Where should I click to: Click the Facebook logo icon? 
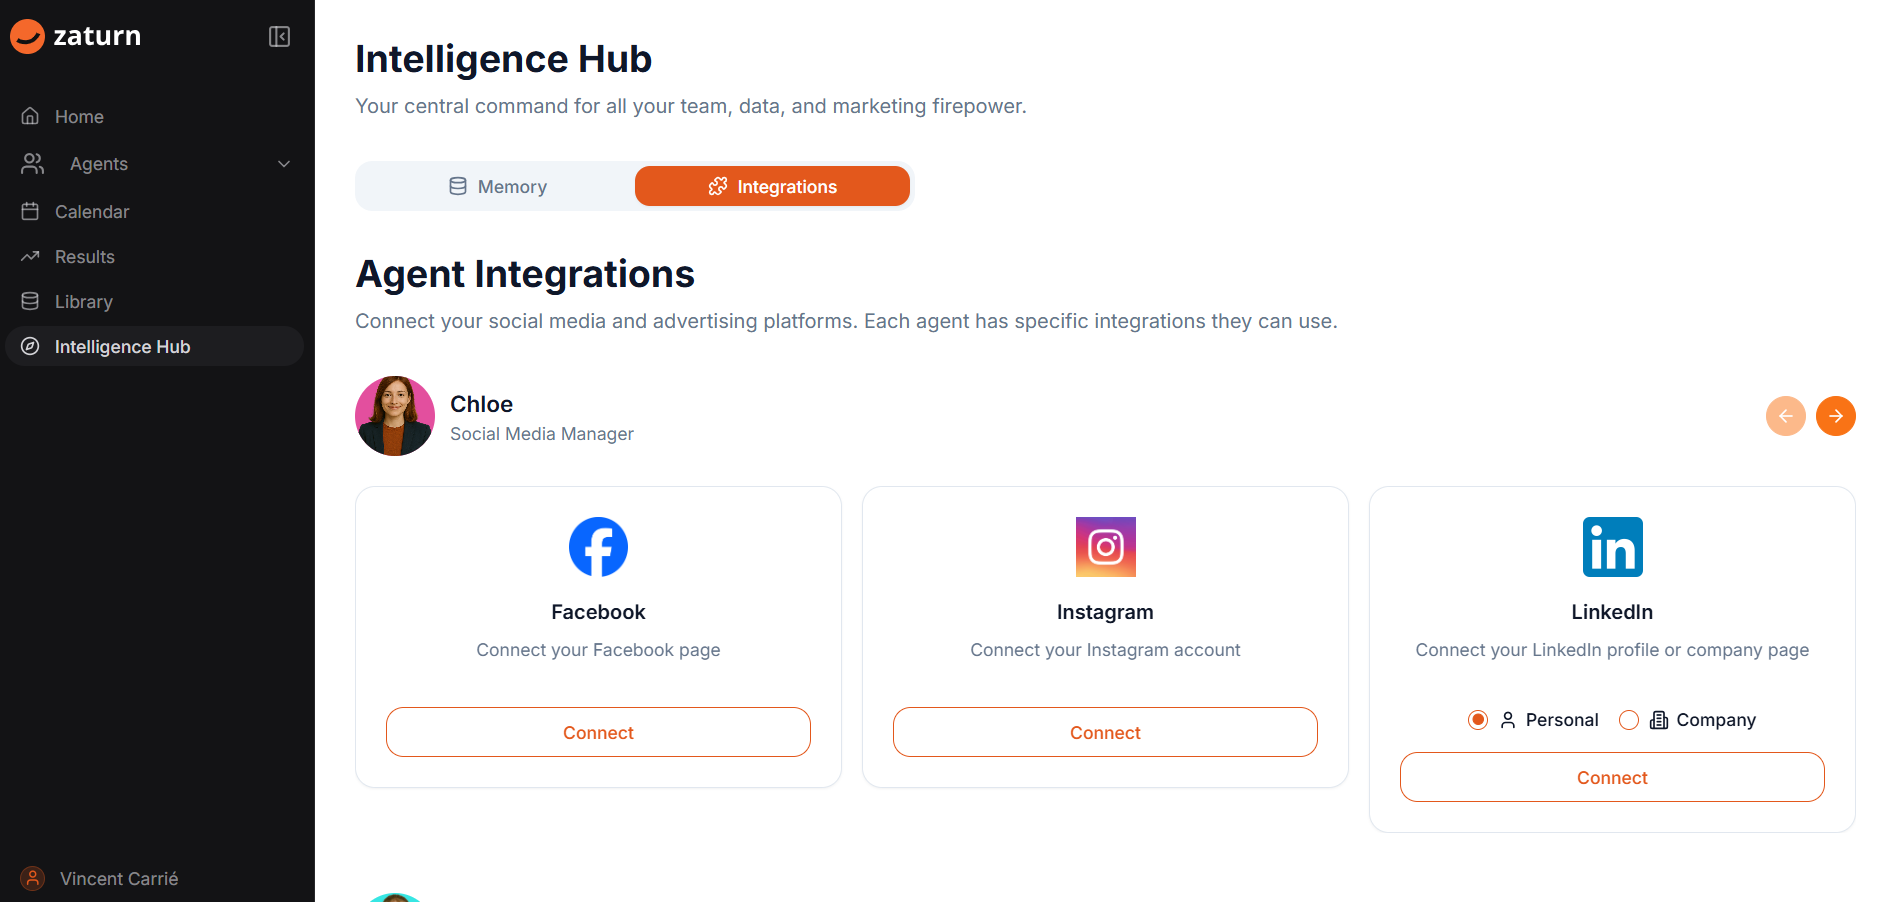click(x=598, y=547)
